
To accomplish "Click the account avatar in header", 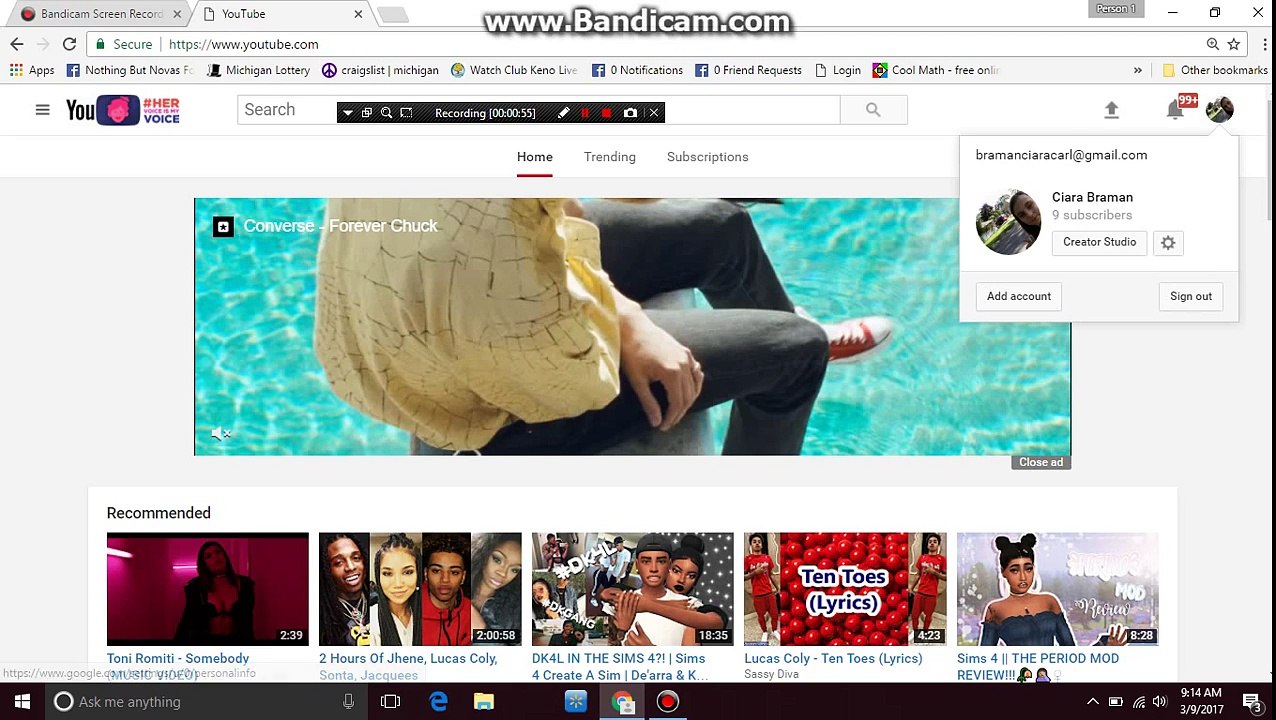I will pos(1219,110).
